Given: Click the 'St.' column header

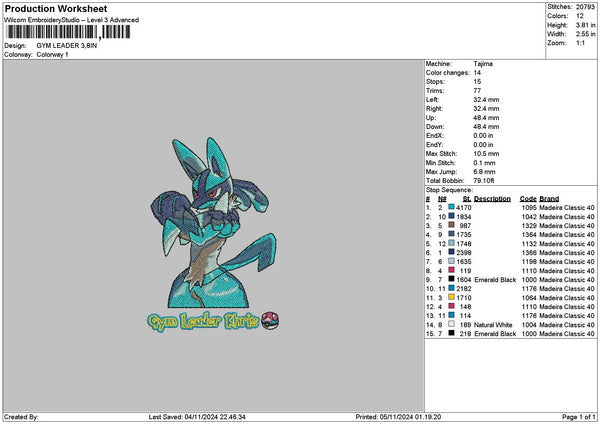Looking at the screenshot, I should (x=467, y=199).
